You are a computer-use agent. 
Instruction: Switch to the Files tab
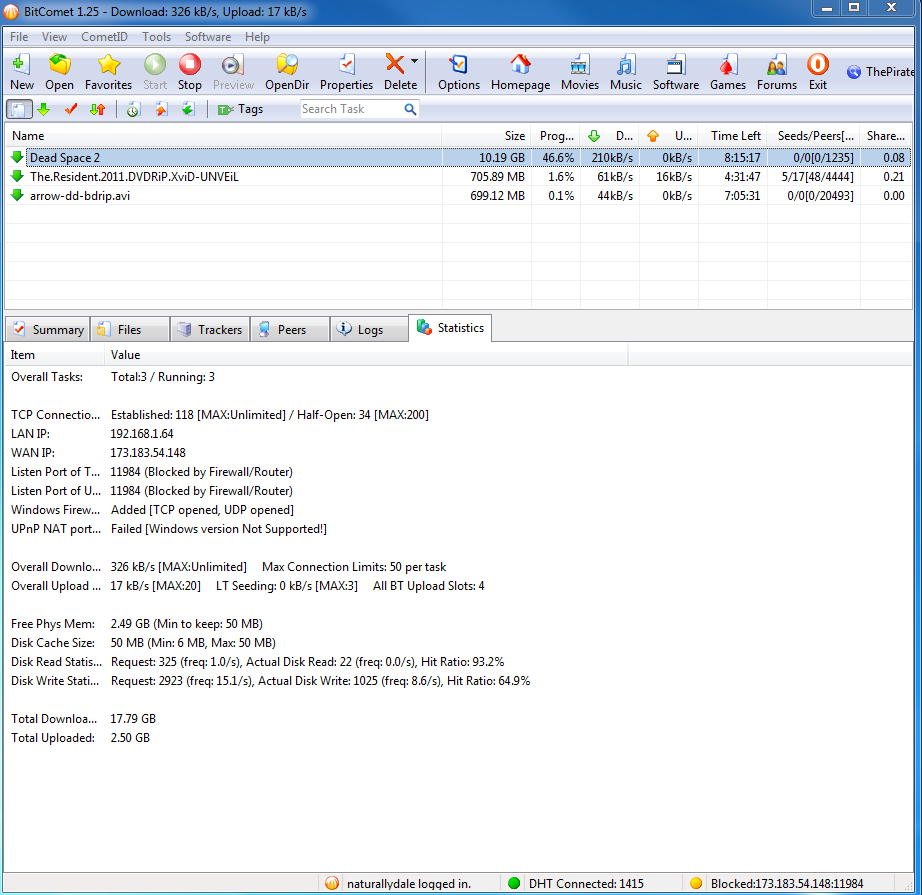coord(129,329)
